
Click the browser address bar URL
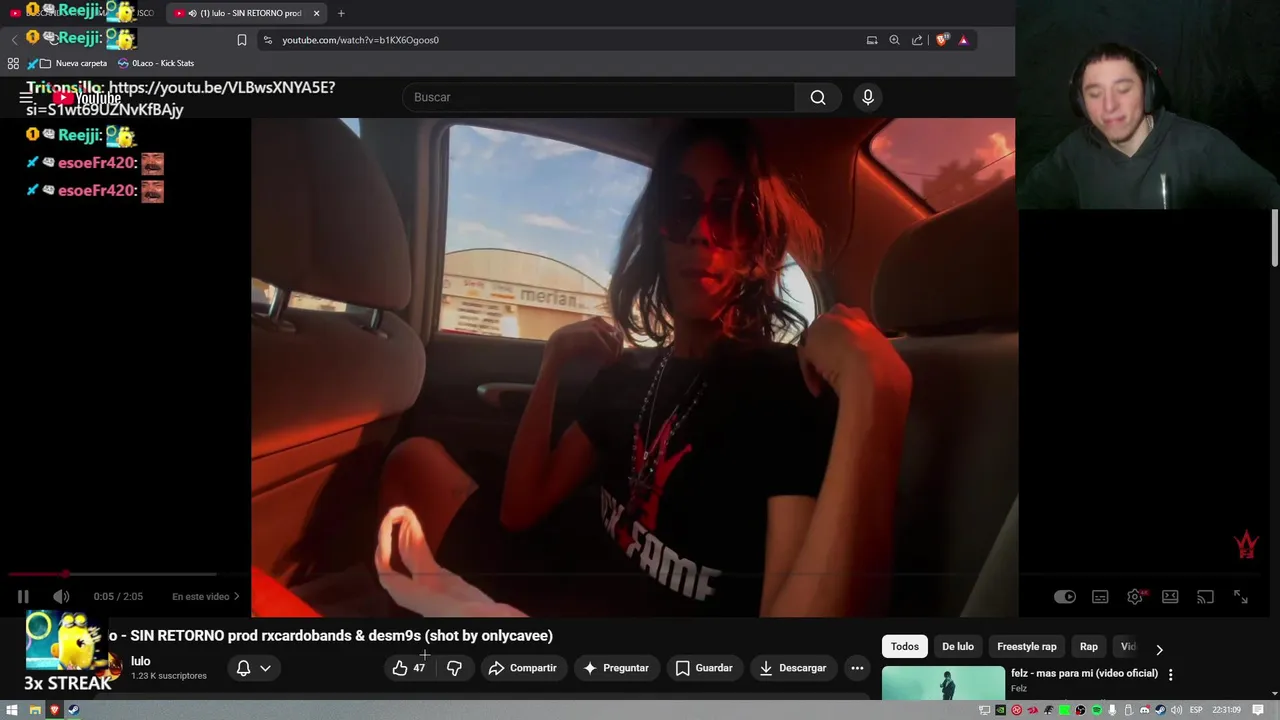click(x=360, y=40)
